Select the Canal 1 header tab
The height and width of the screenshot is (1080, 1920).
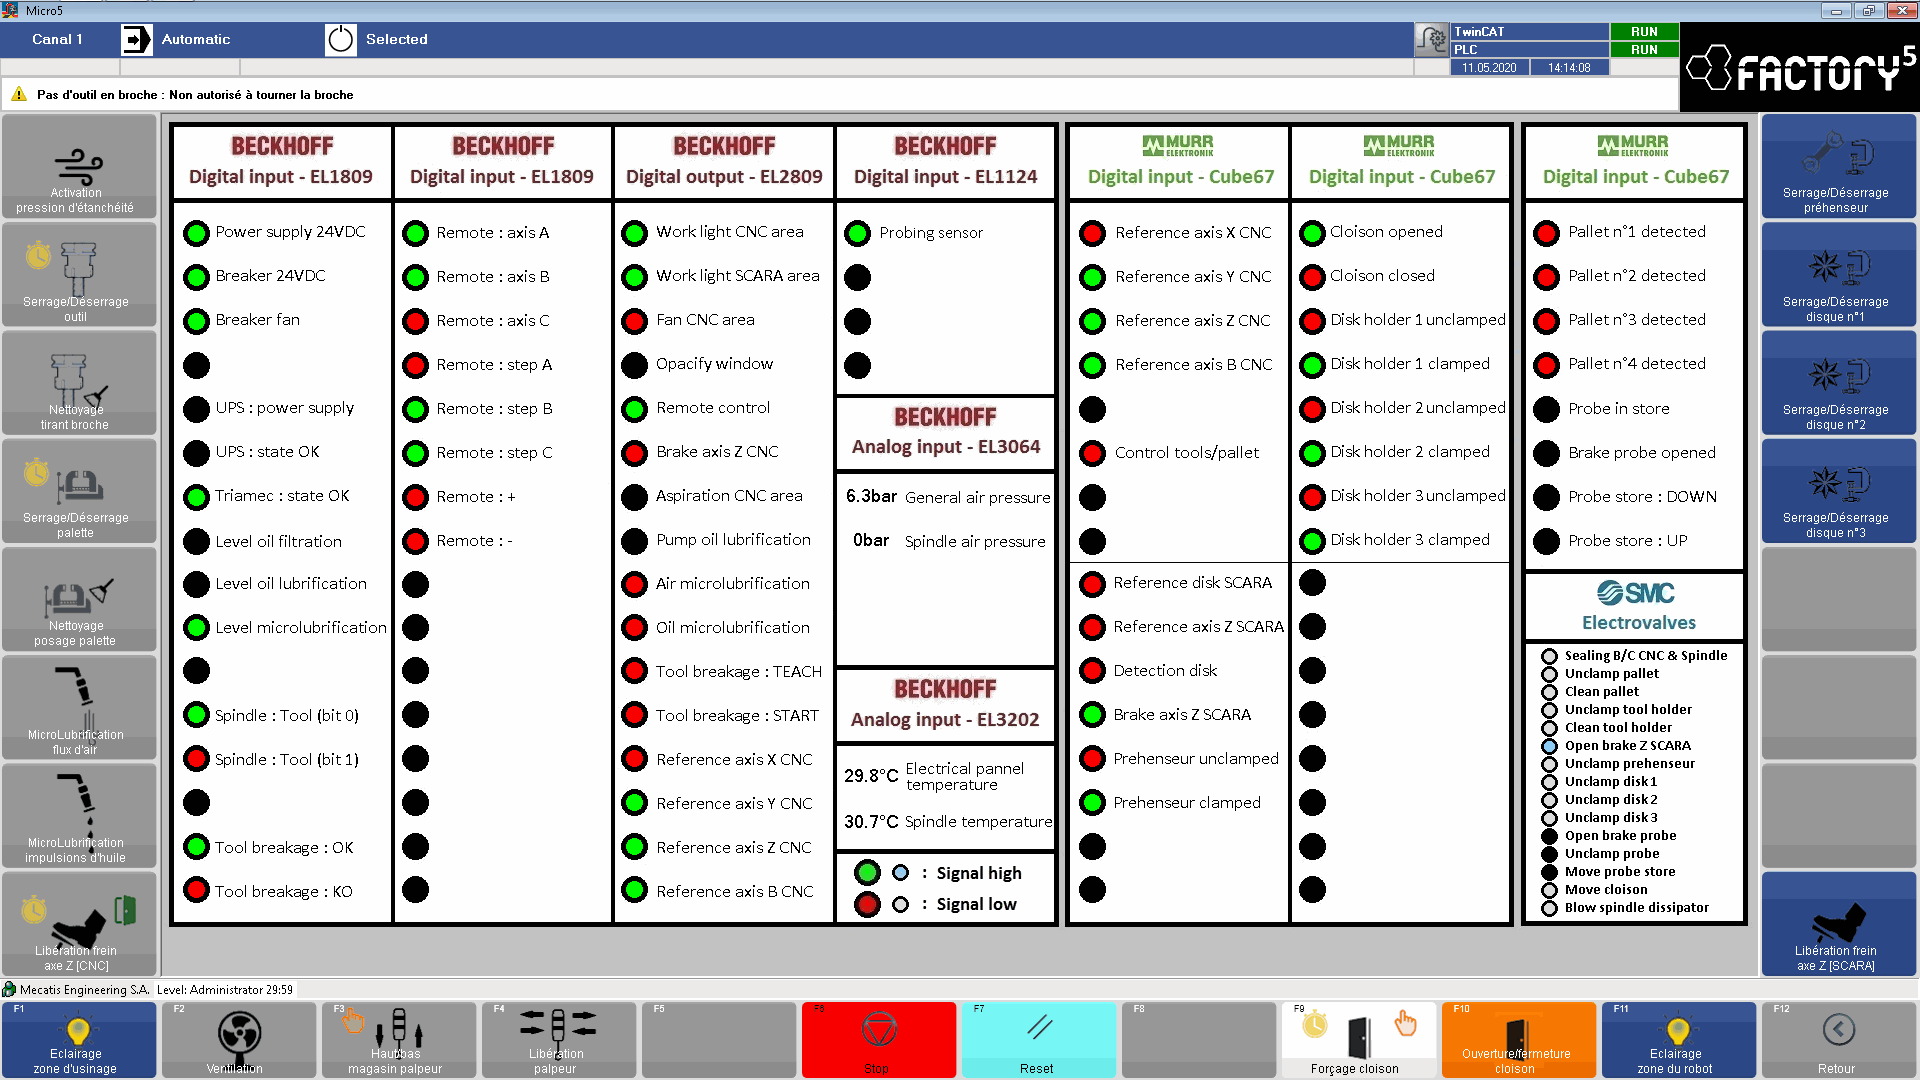[57, 40]
